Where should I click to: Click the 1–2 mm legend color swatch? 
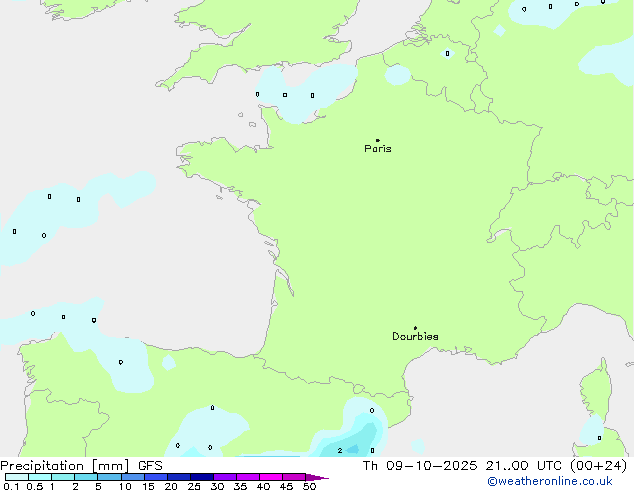pos(63,477)
